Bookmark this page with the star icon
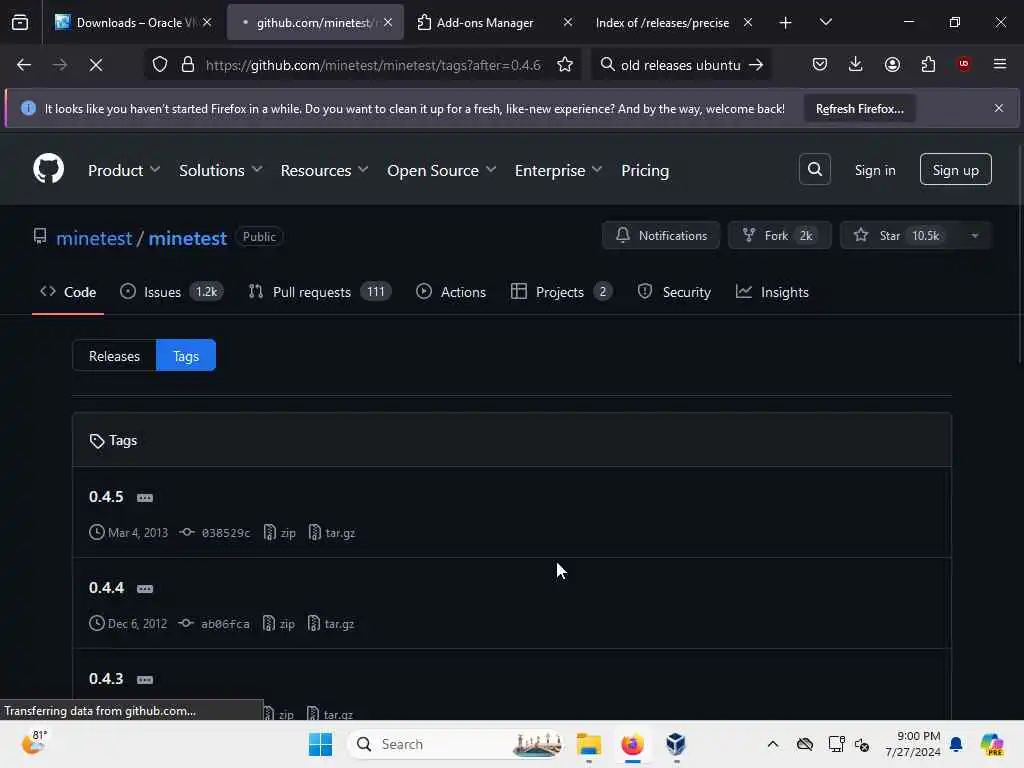Screen dimensions: 1024x768 click(565, 65)
